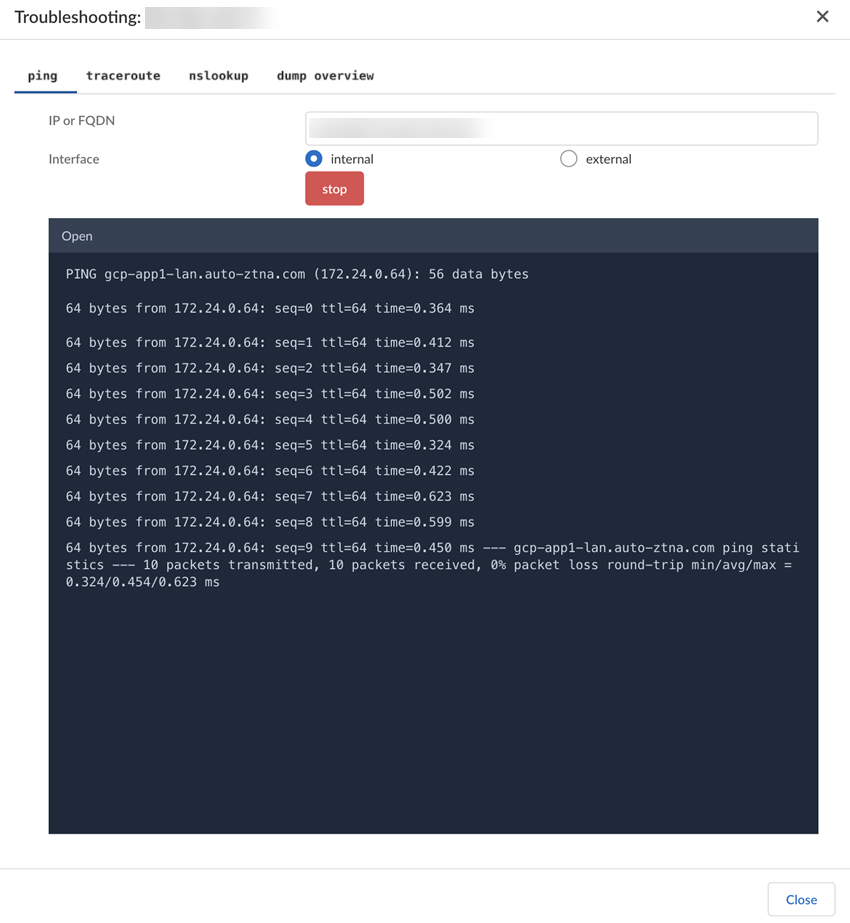Select the ping tab
The width and height of the screenshot is (850, 923).
pos(43,75)
